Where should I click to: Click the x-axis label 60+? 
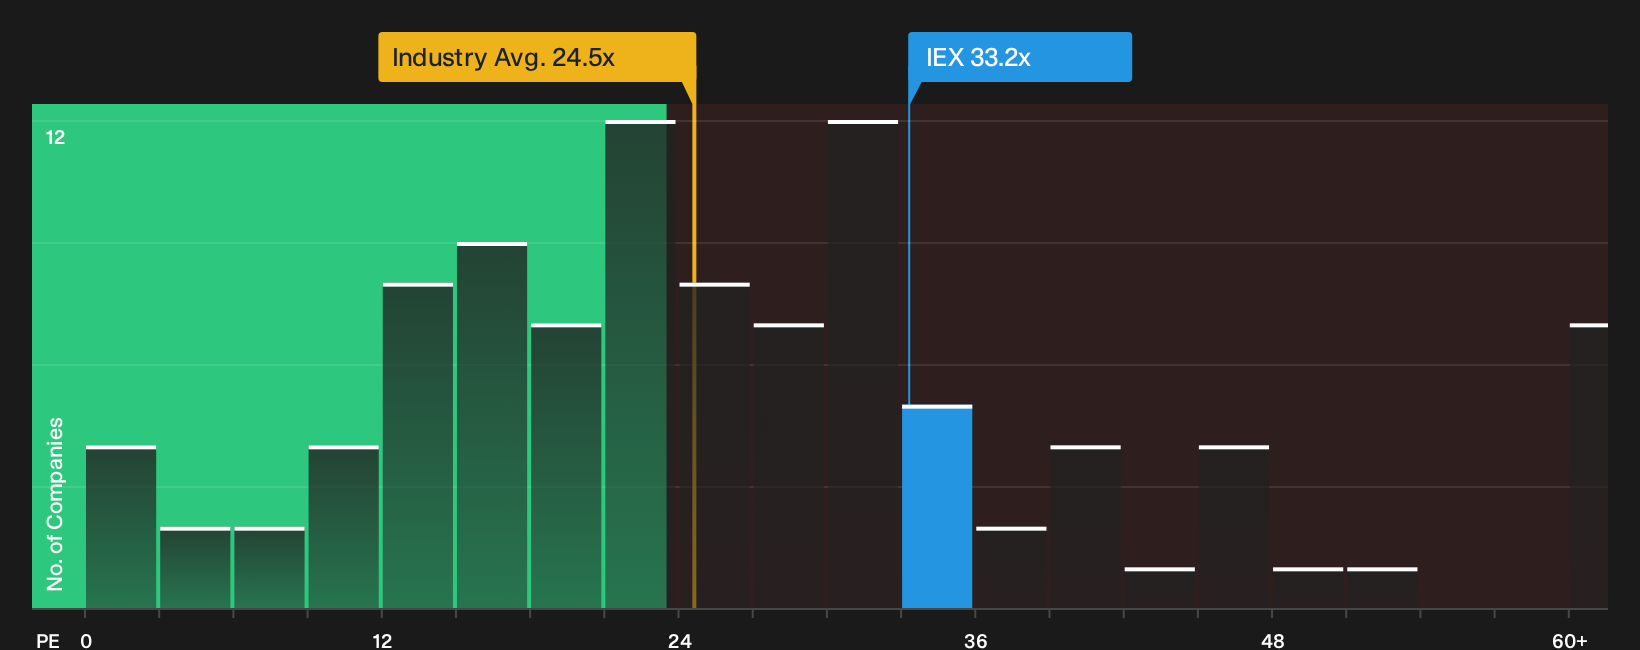pos(1570,640)
